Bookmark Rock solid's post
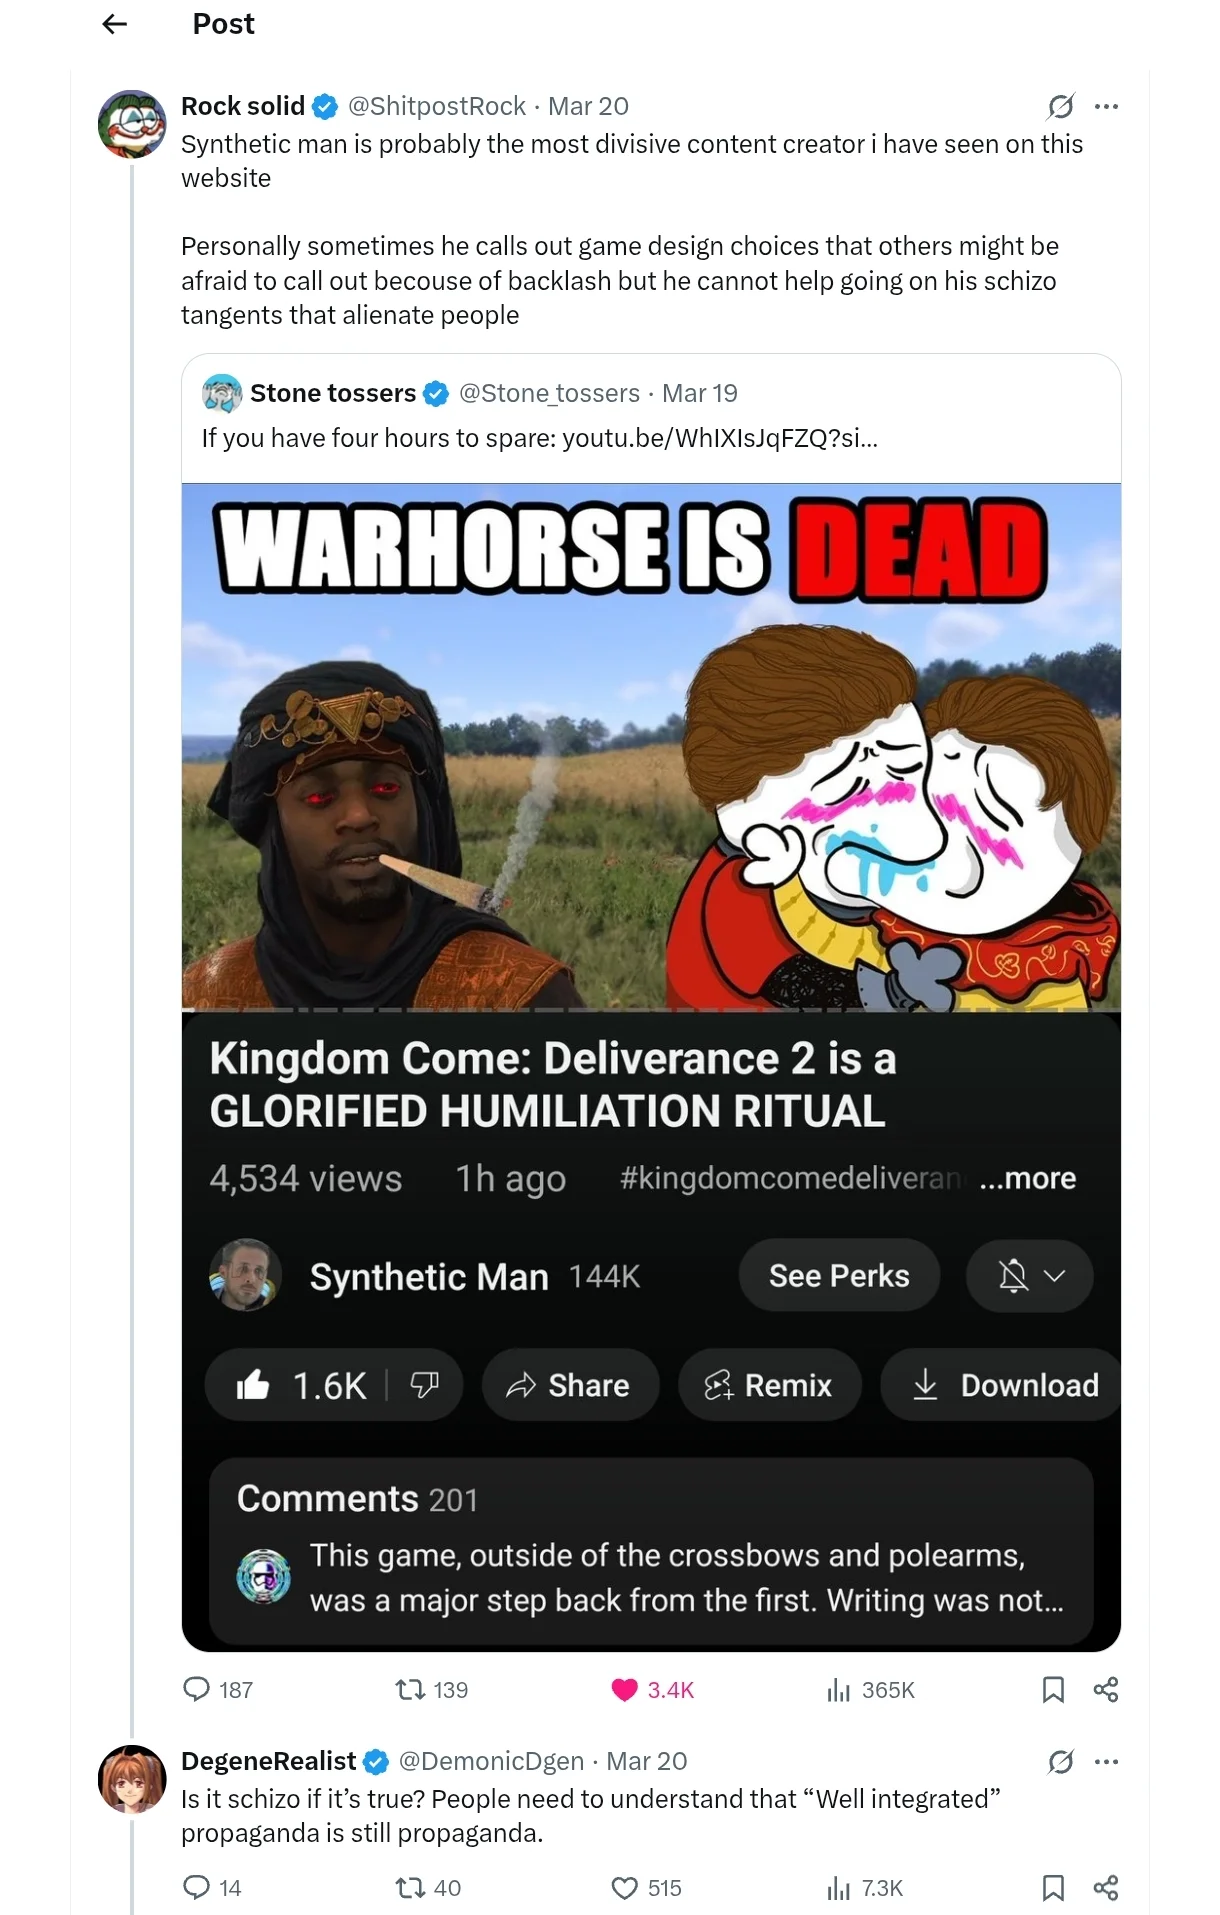Screen dimensions: 1220x1915 pos(1053,1689)
